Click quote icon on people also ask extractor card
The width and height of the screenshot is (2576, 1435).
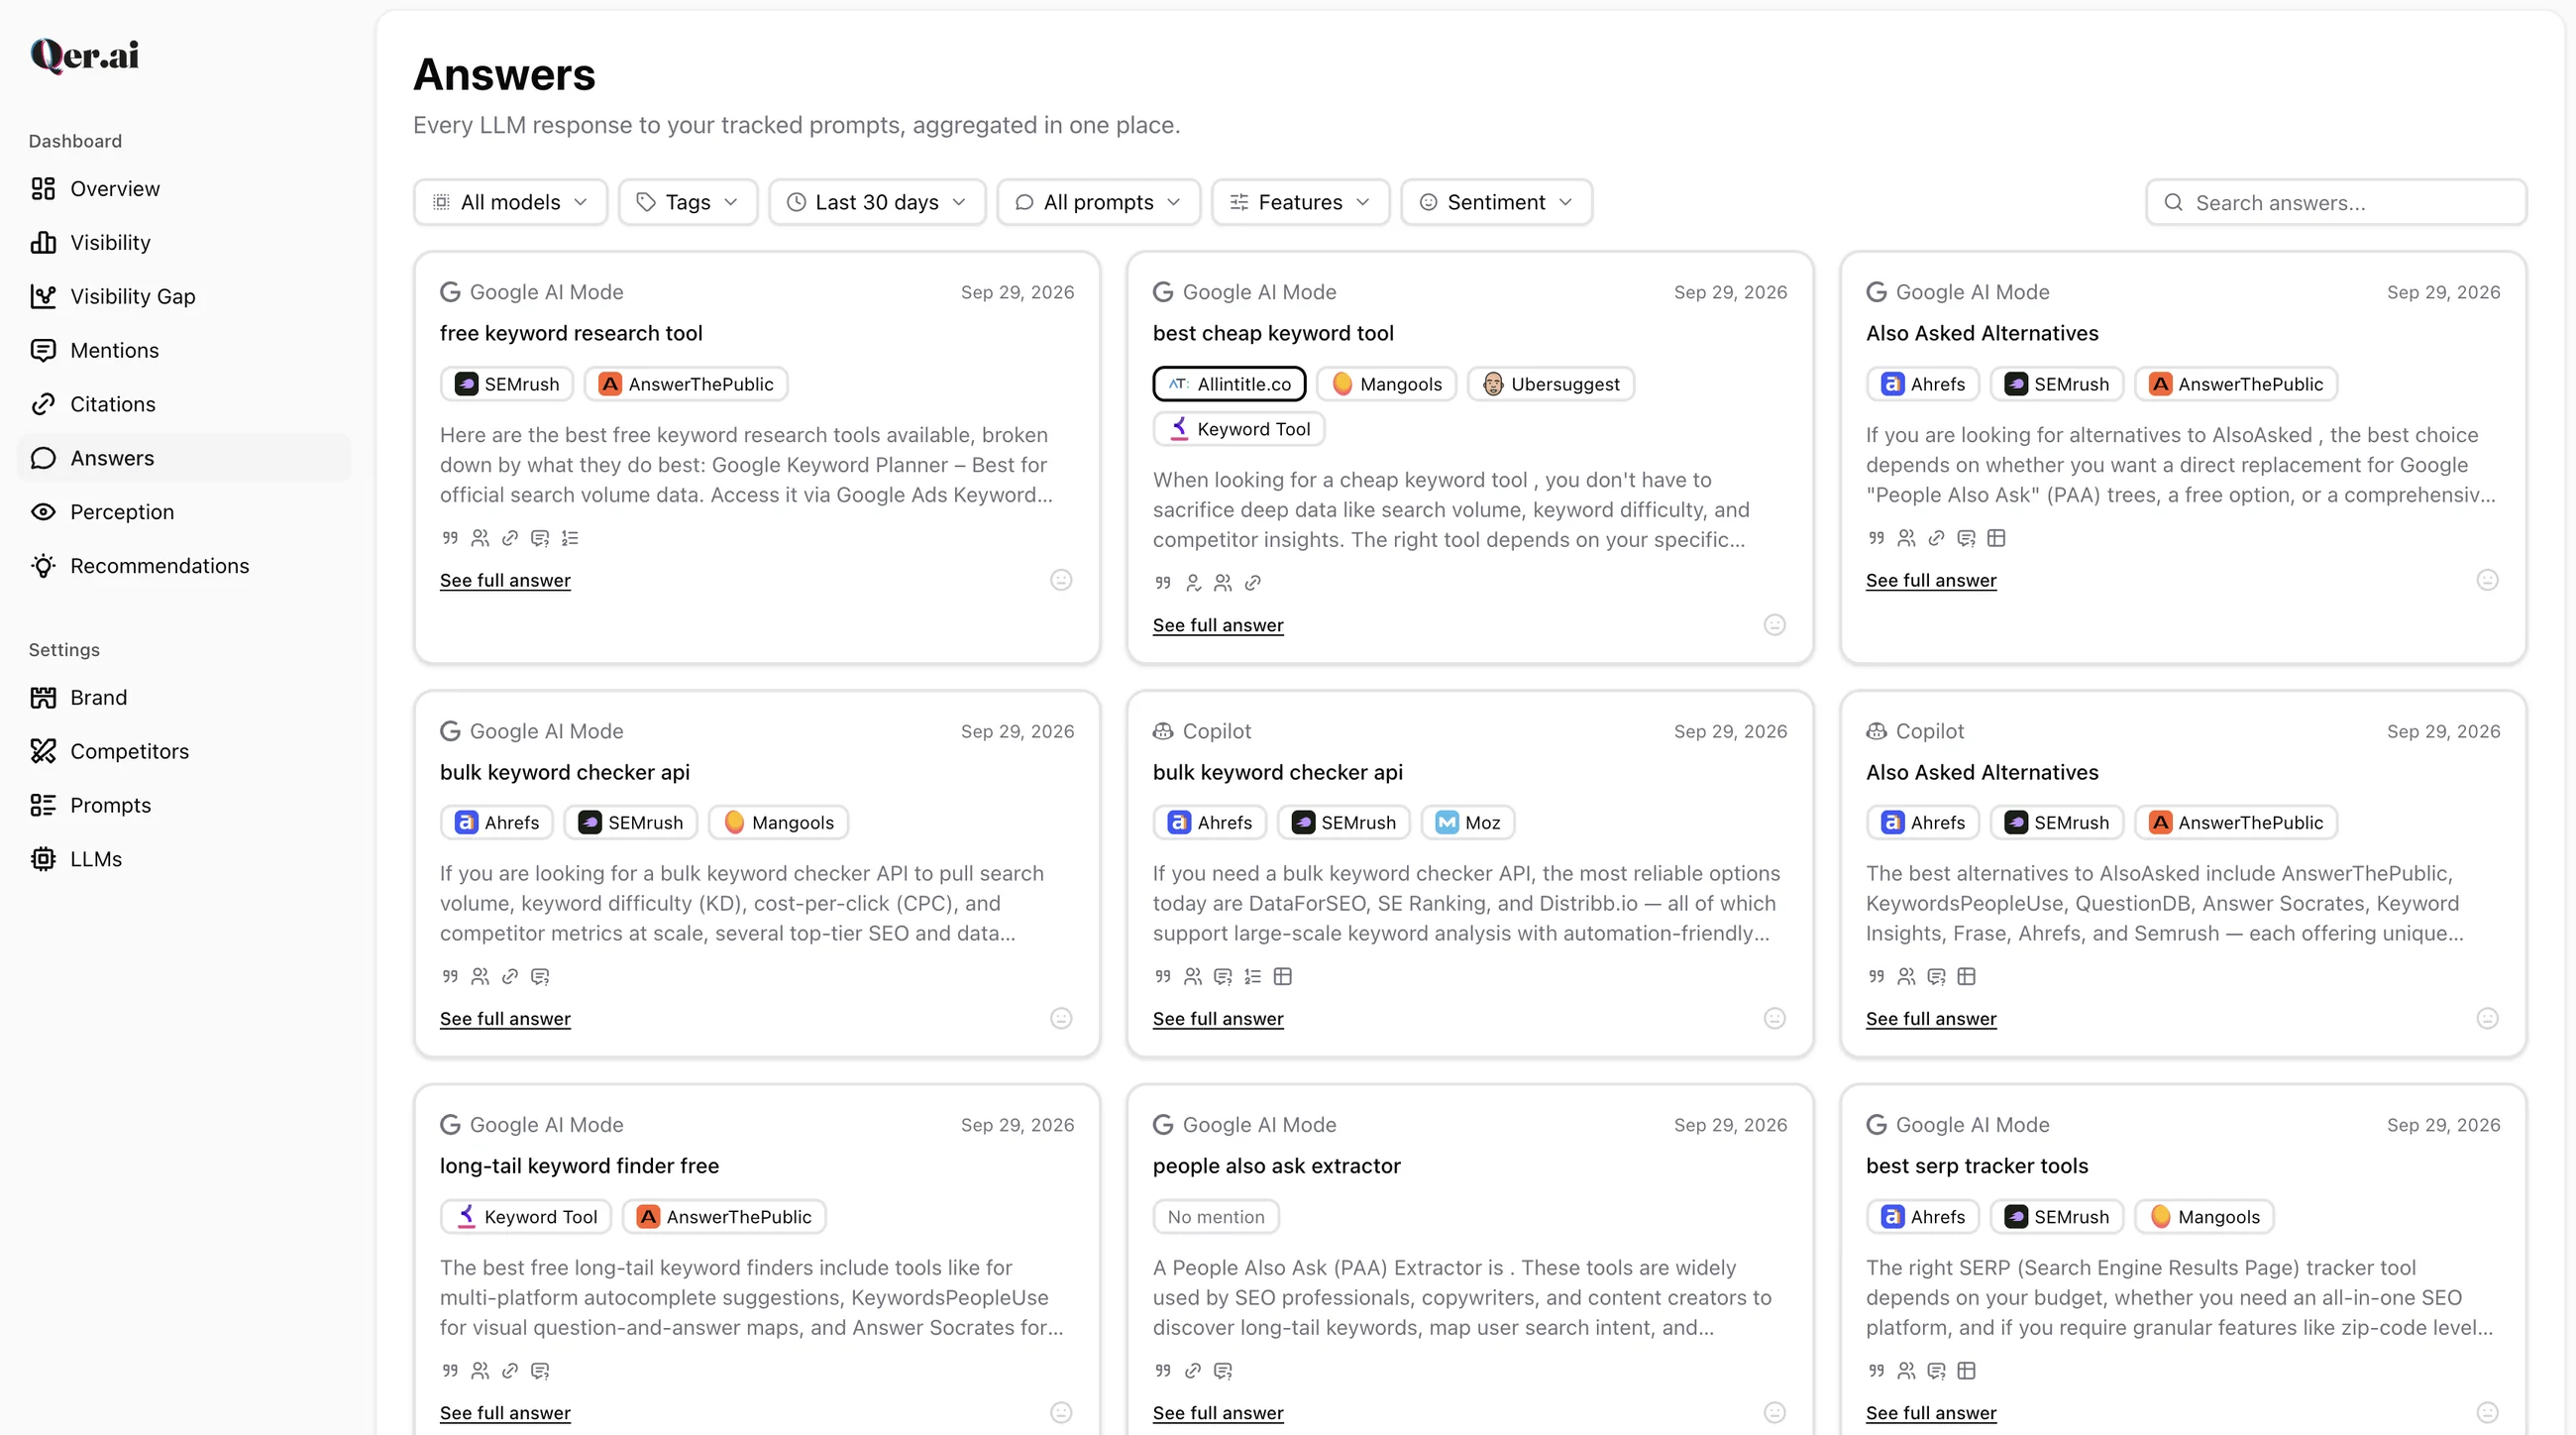[1163, 1371]
